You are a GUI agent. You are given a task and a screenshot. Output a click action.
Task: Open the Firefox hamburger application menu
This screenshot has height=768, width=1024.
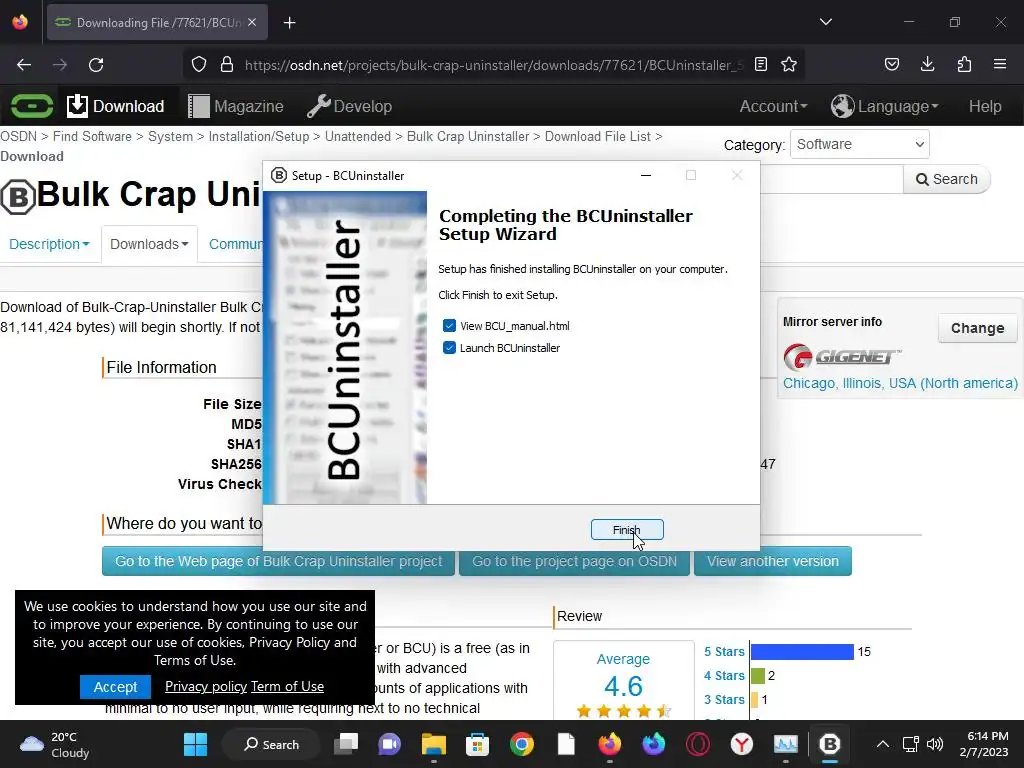[1000, 65]
